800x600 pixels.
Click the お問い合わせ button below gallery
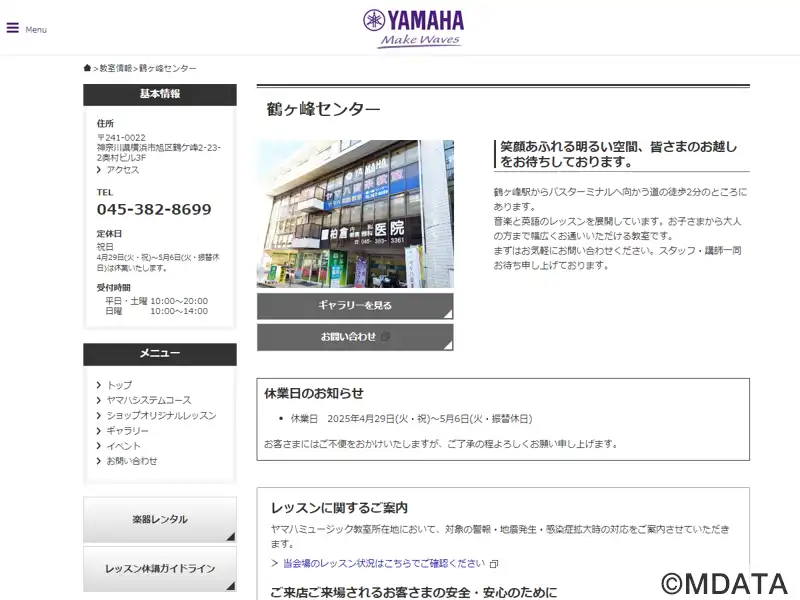[355, 337]
